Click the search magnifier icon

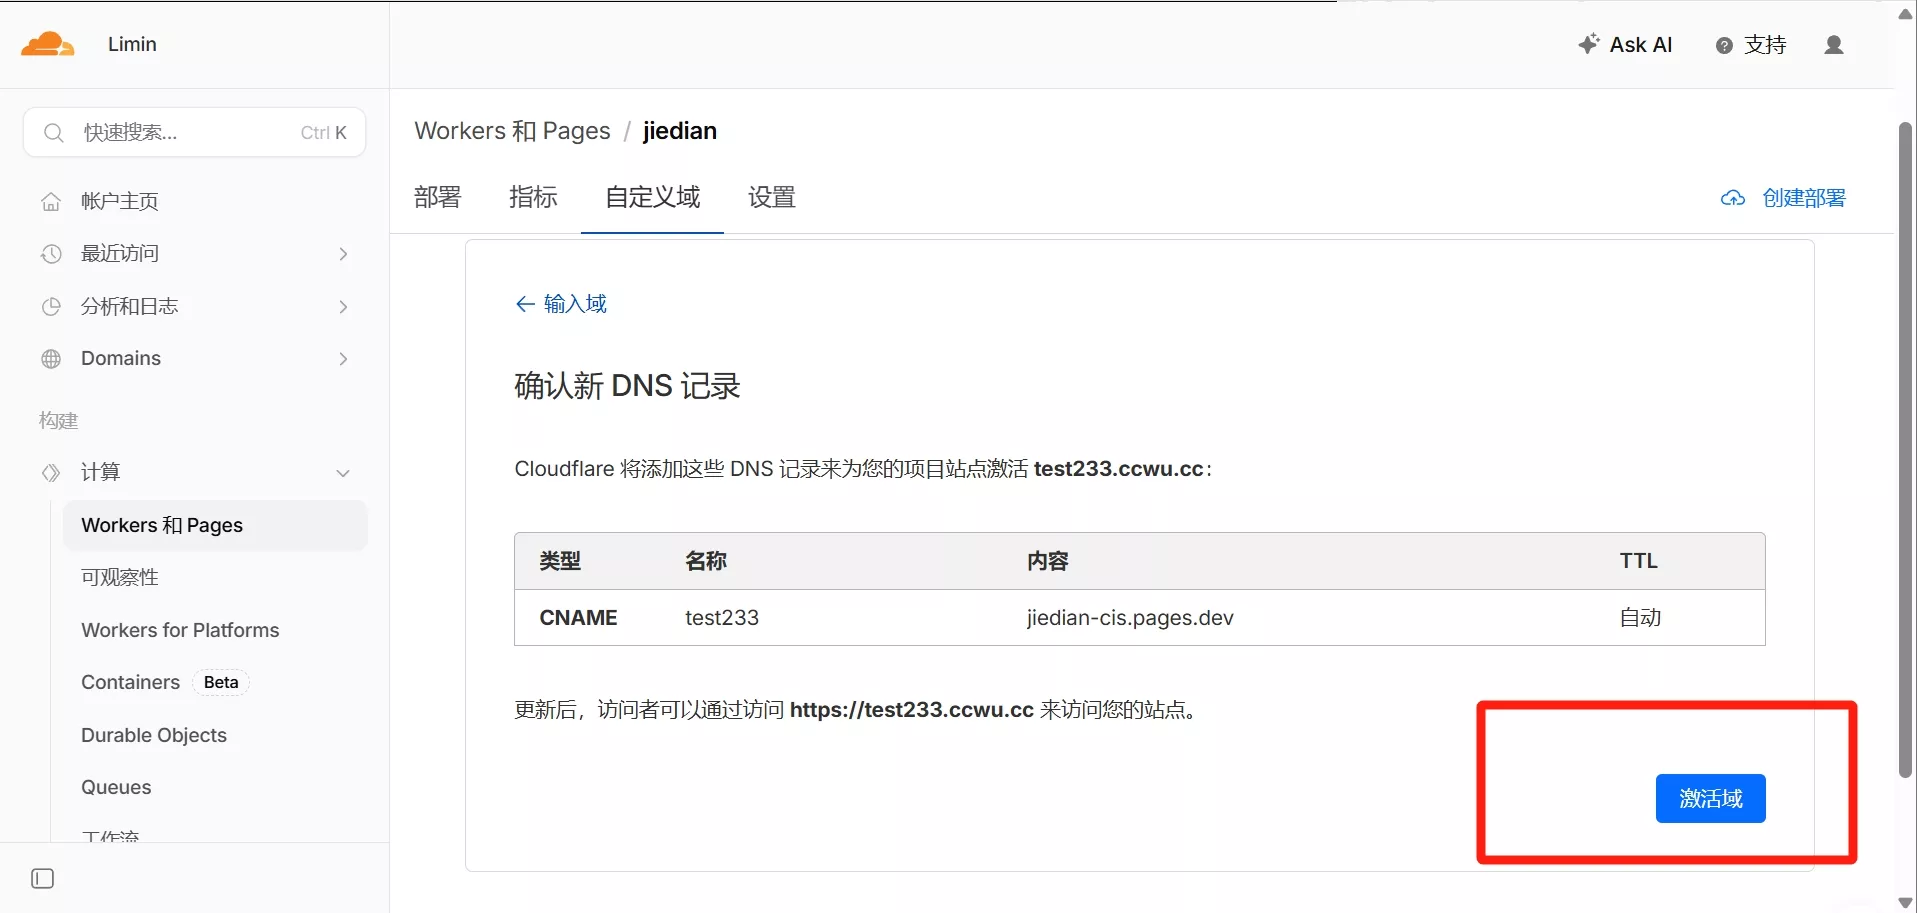(x=54, y=132)
